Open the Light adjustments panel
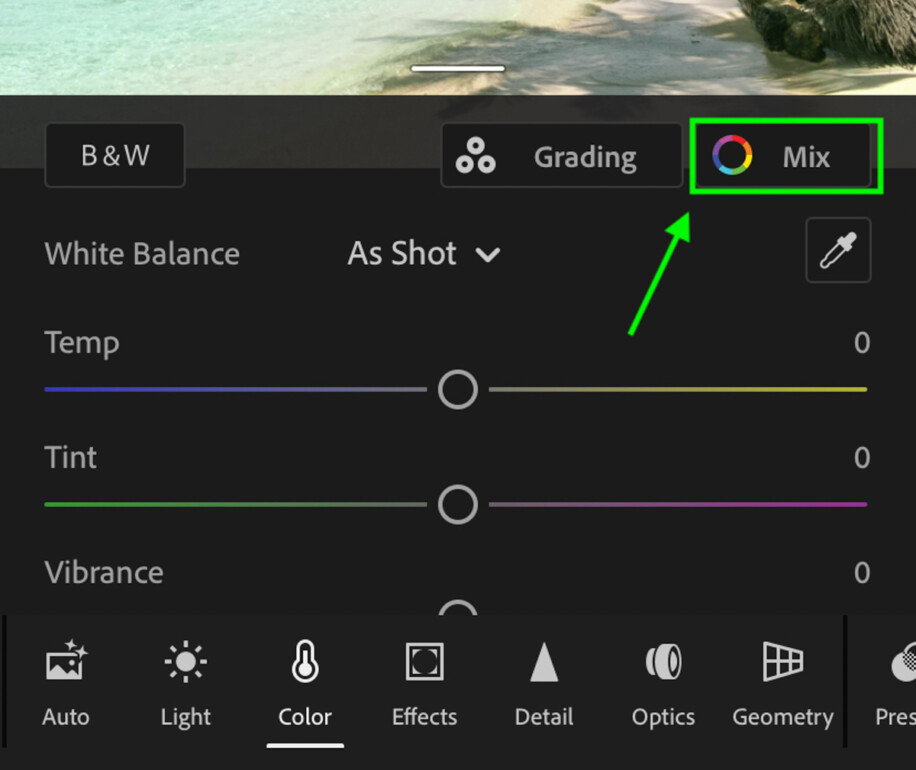 [x=185, y=680]
